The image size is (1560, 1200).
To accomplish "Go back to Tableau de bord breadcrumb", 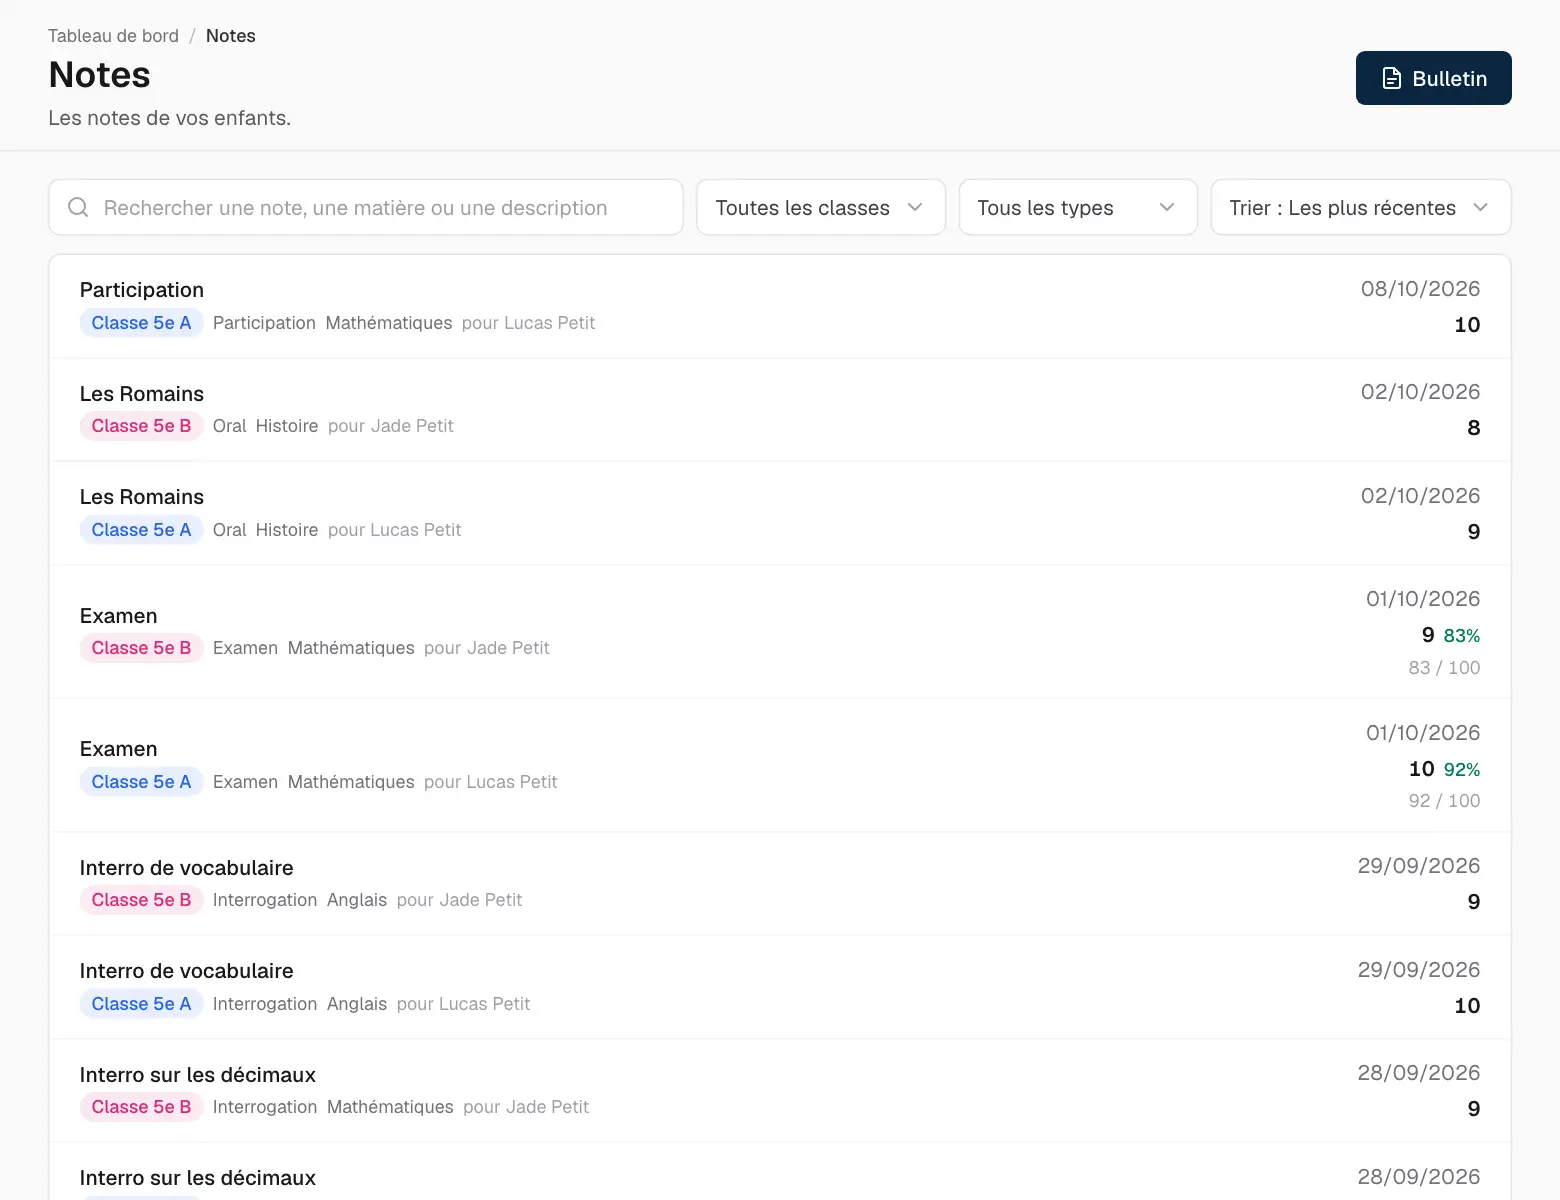I will coord(113,36).
